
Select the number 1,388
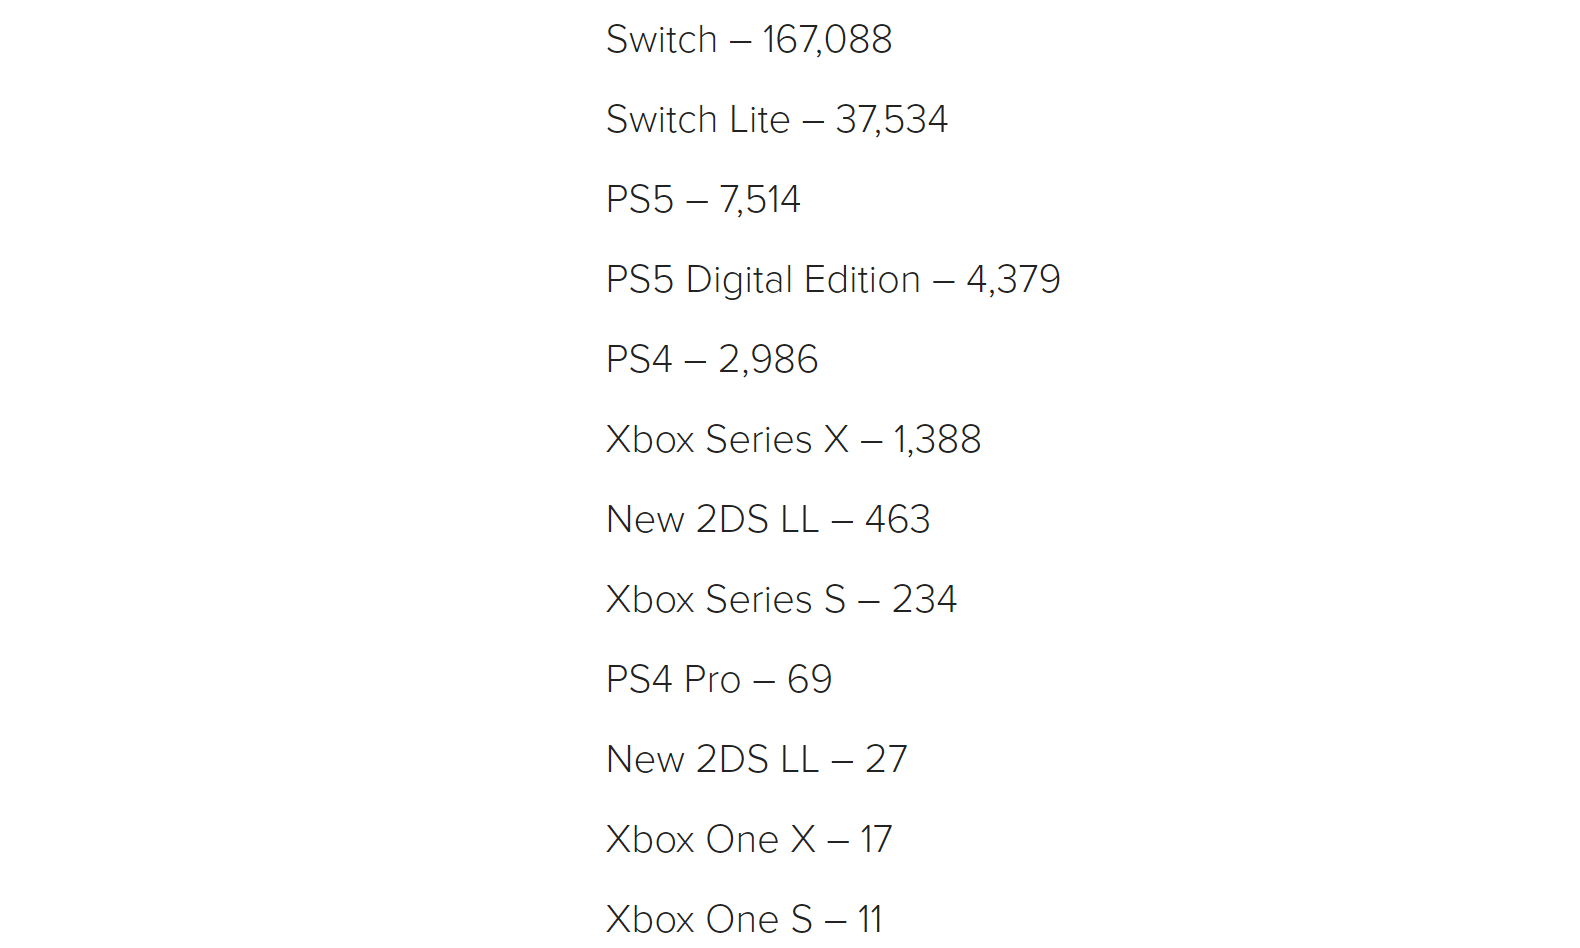tap(937, 440)
